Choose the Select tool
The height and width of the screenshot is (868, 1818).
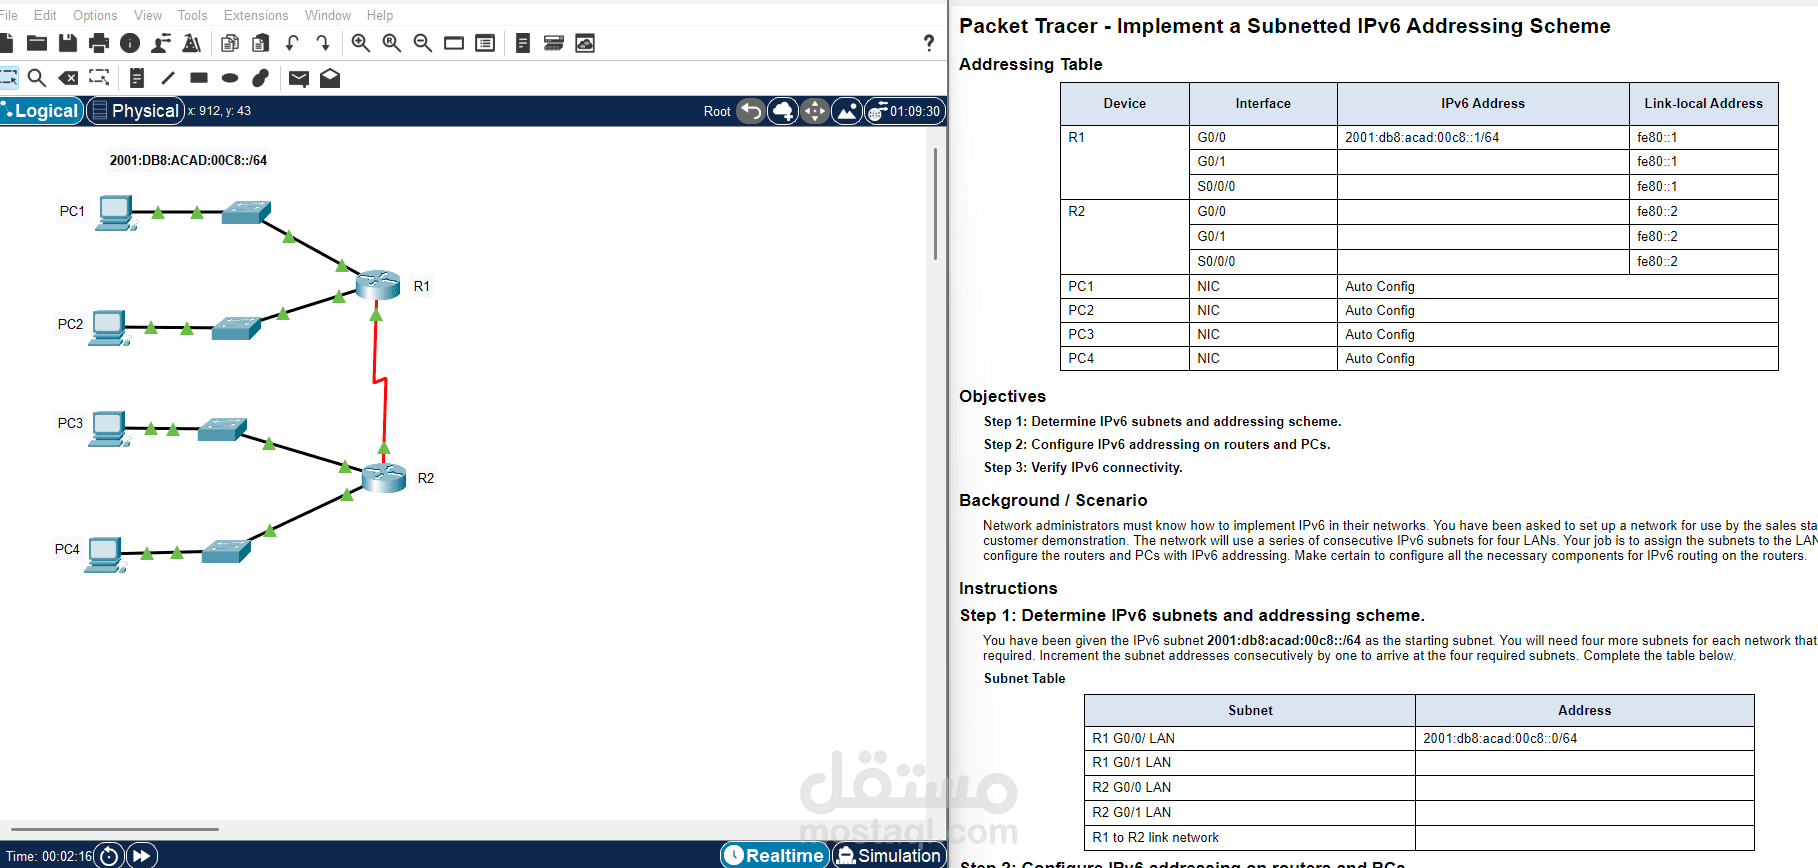tap(8, 77)
